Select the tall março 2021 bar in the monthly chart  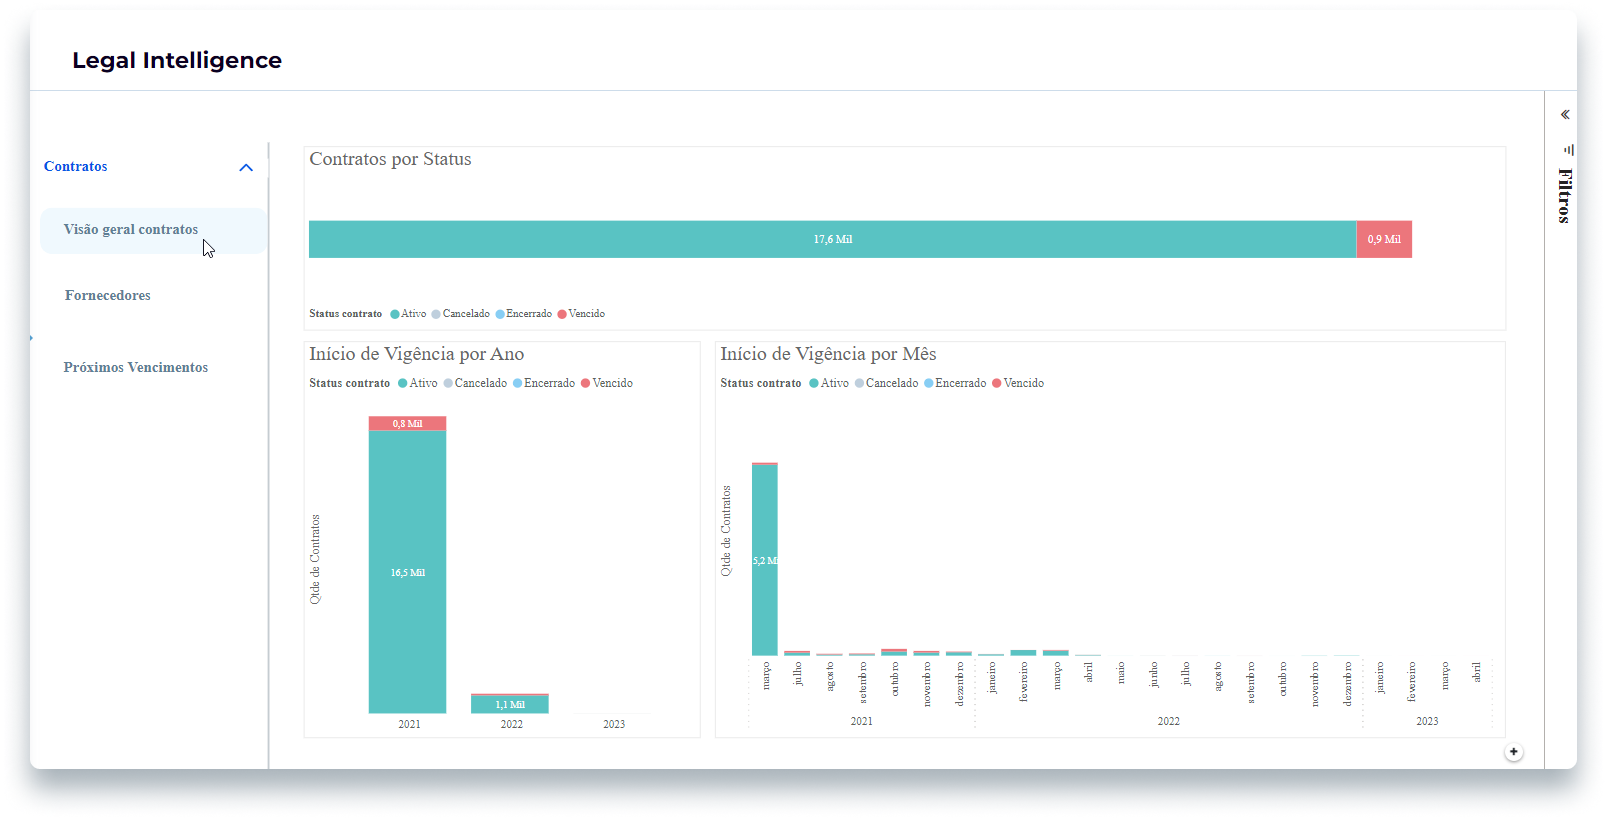coord(764,560)
